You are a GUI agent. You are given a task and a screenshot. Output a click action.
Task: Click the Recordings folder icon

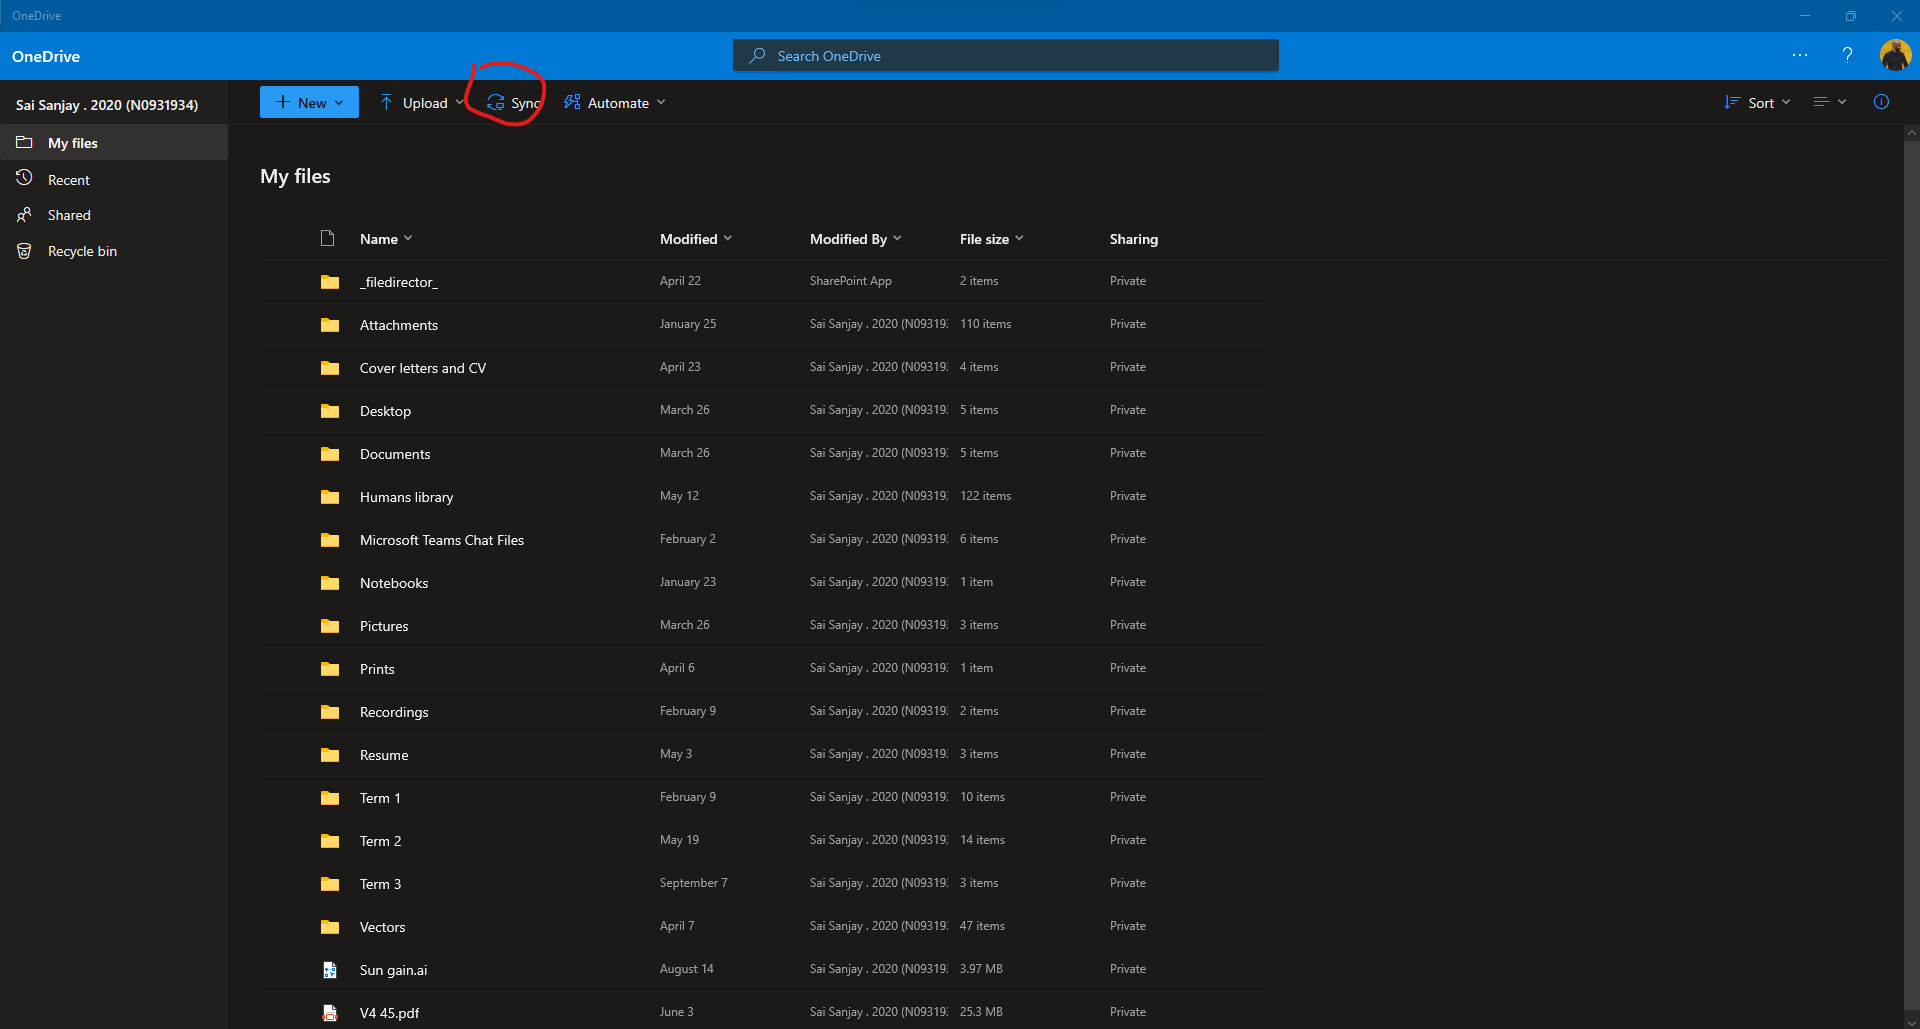click(x=330, y=712)
